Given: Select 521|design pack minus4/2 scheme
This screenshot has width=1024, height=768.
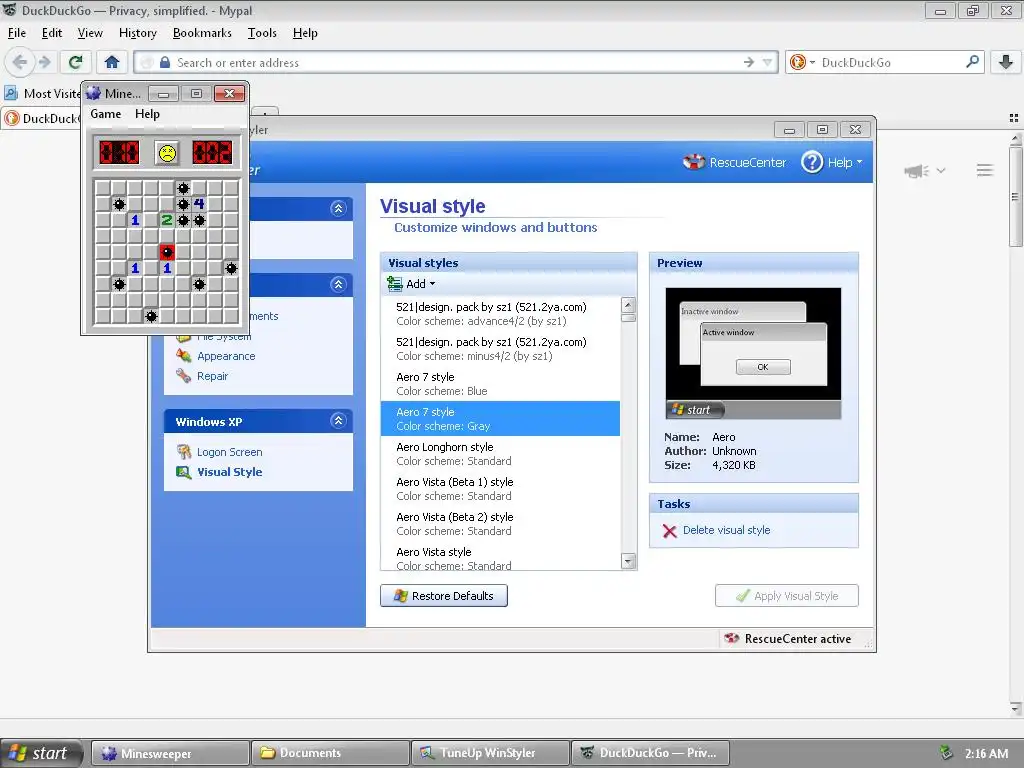Looking at the screenshot, I should [x=500, y=349].
